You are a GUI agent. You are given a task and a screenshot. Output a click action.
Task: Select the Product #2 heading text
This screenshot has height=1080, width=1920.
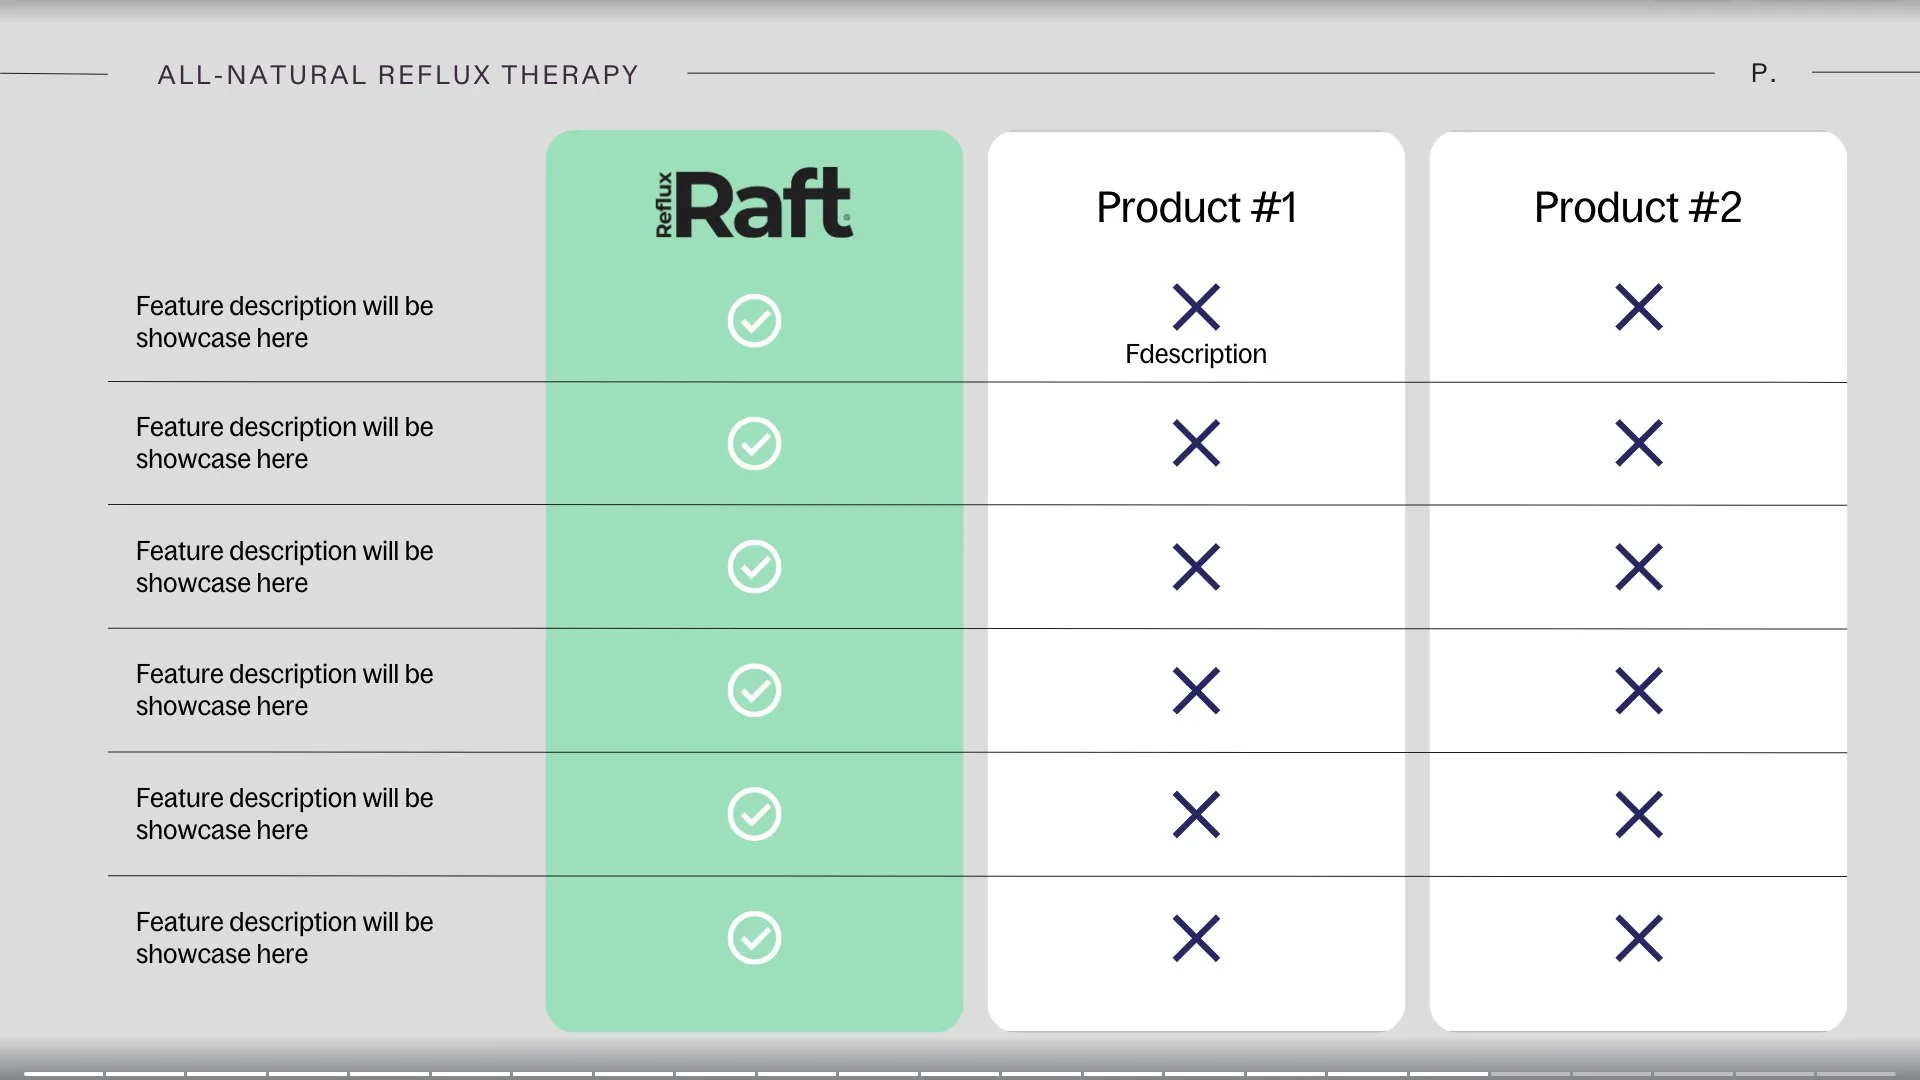[x=1638, y=208]
